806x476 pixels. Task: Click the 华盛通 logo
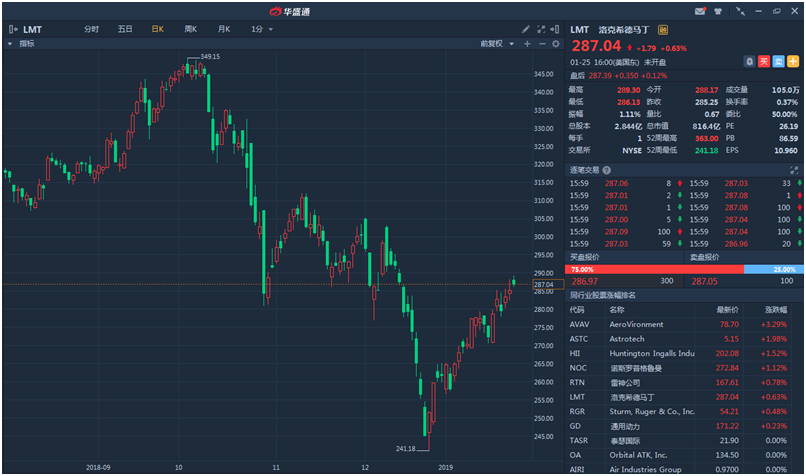[289, 11]
